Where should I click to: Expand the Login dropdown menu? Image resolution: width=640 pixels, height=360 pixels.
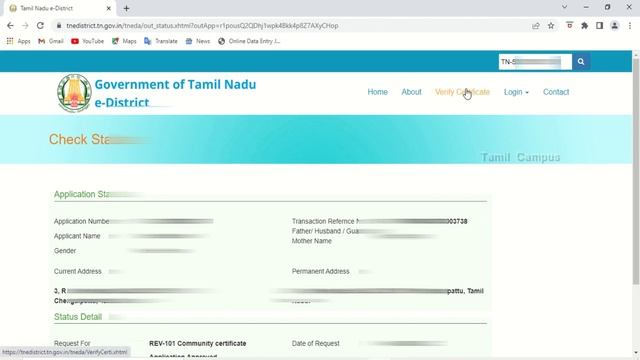point(516,92)
